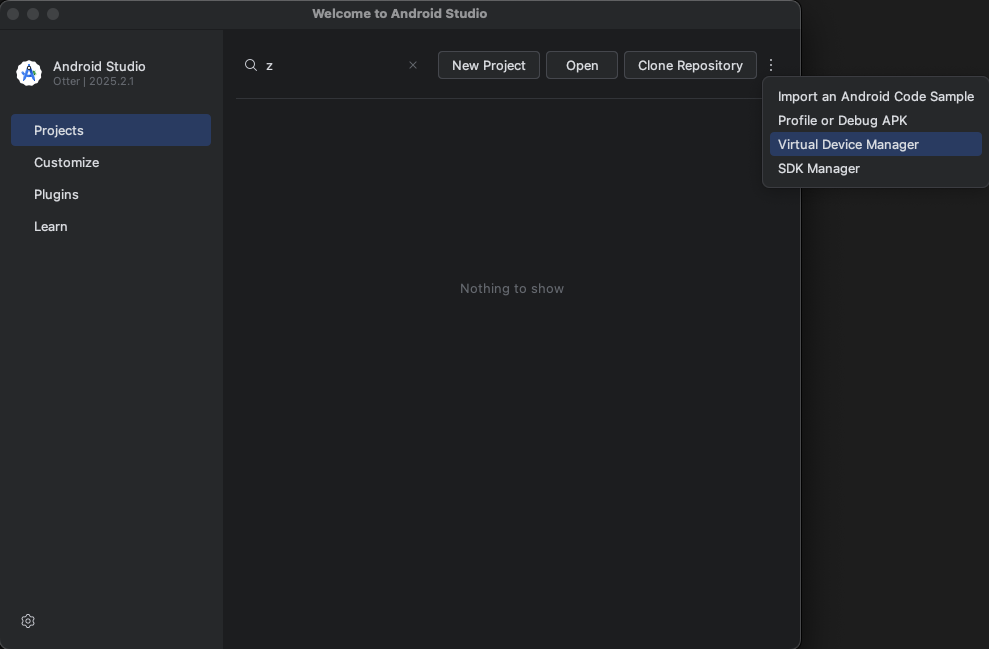Viewport: 989px width, 649px height.
Task: Clear the project search text
Action: click(413, 65)
